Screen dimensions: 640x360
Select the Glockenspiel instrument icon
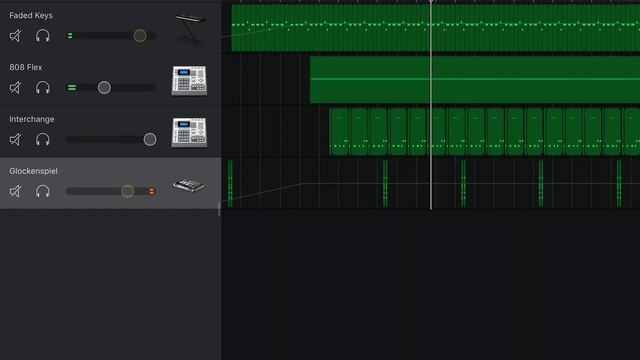coord(189,185)
